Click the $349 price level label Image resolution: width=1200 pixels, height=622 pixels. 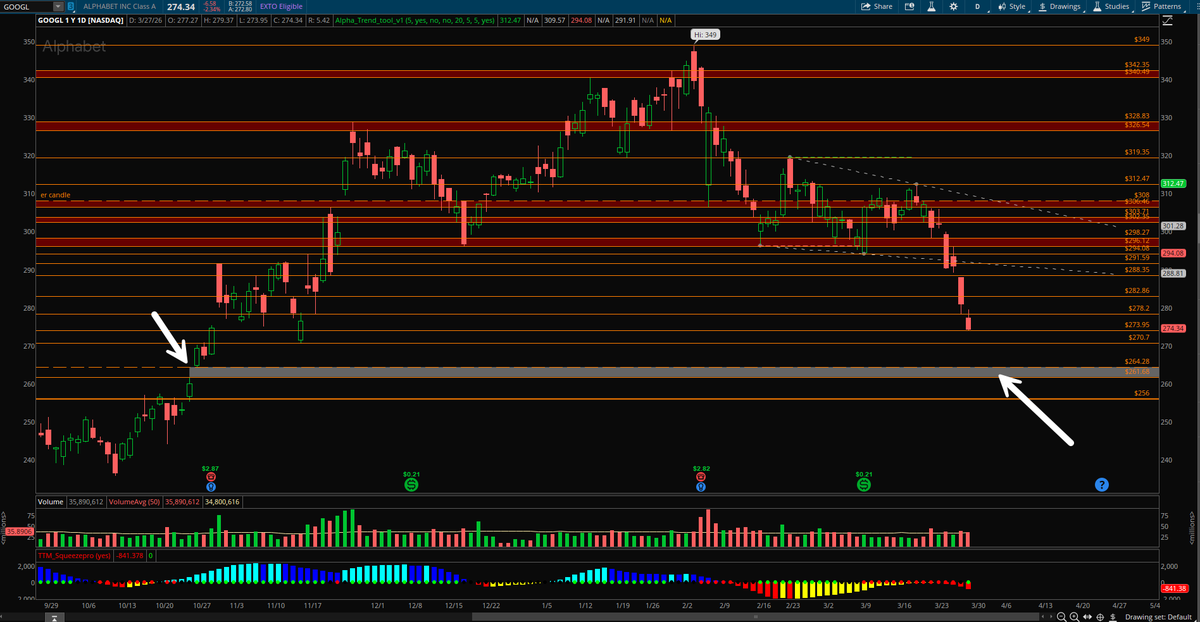click(x=1142, y=40)
